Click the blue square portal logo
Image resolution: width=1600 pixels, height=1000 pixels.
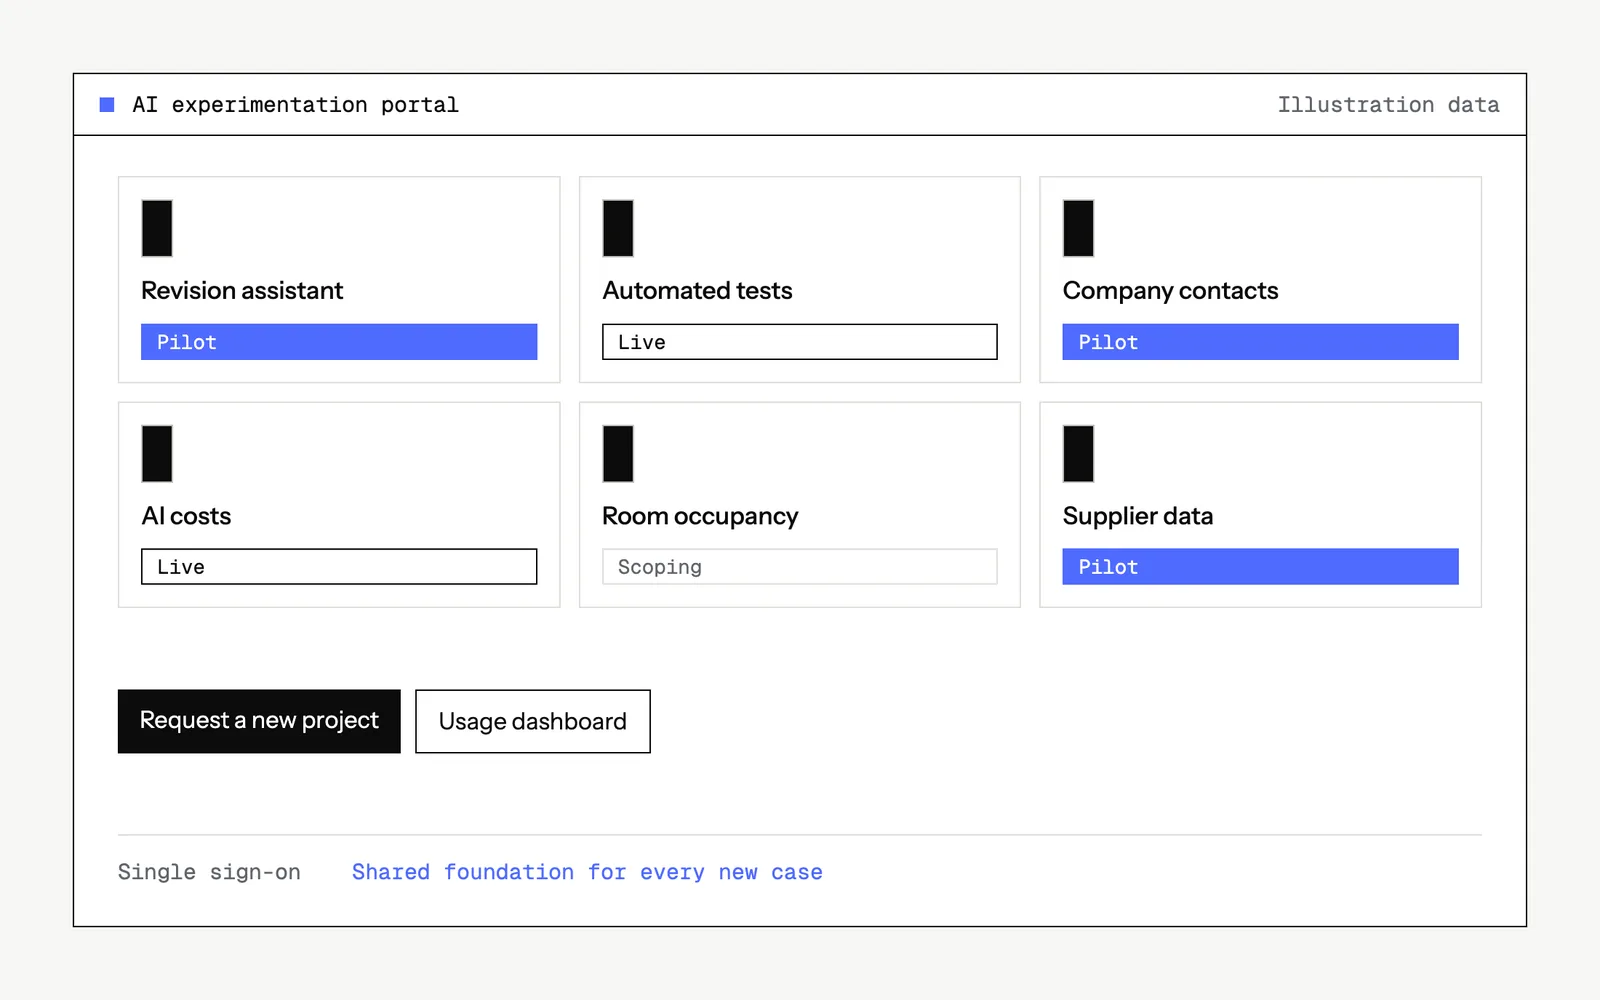(107, 105)
